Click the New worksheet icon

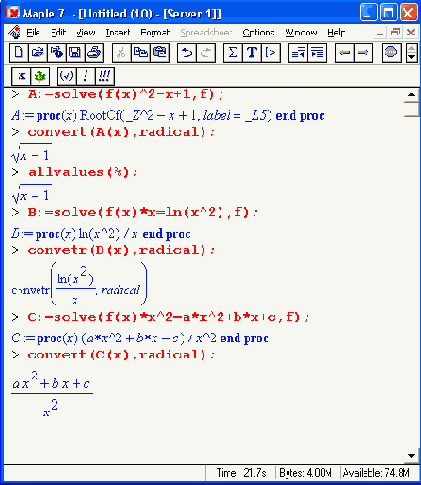pos(19,53)
